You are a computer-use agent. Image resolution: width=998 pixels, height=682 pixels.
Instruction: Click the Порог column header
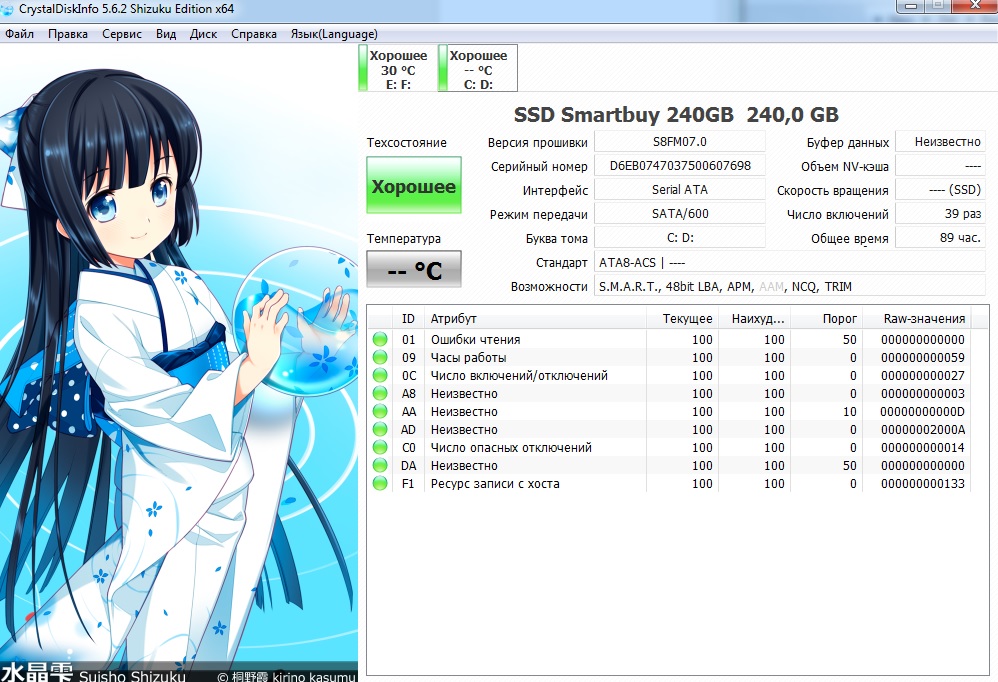(x=826, y=318)
